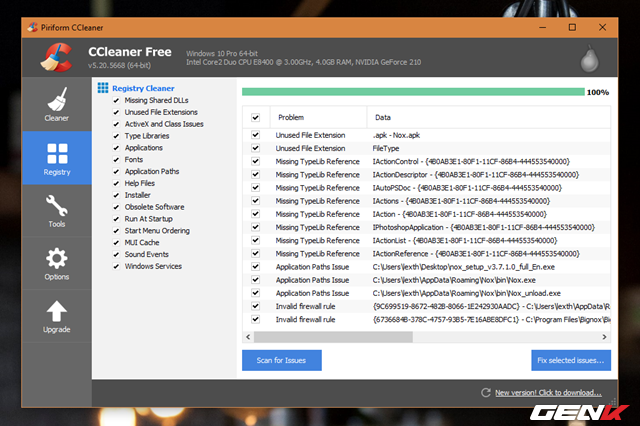The height and width of the screenshot is (426, 640).
Task: Uncheck MUI Cache option
Action: click(116, 242)
